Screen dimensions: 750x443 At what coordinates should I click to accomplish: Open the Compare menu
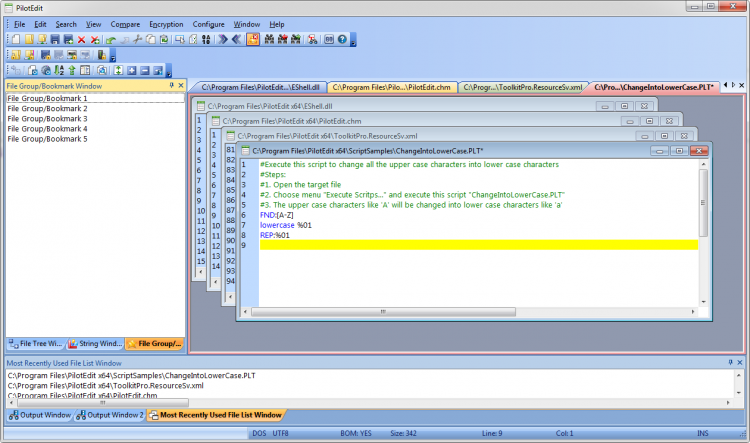click(125, 24)
